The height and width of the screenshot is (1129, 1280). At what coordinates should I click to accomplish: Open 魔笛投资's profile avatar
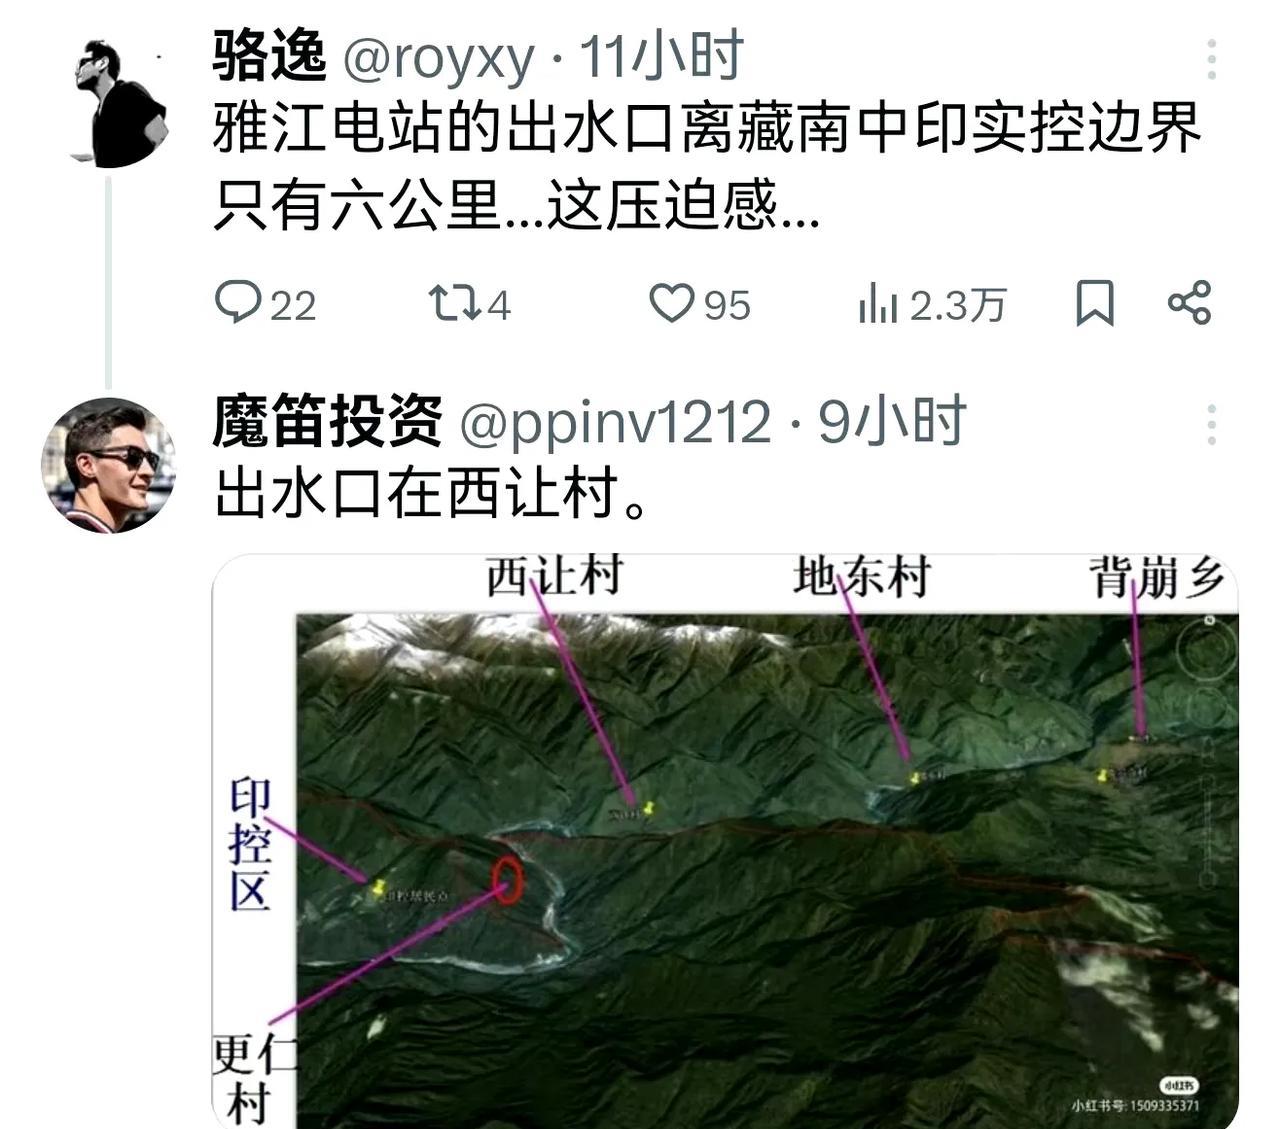tap(109, 465)
